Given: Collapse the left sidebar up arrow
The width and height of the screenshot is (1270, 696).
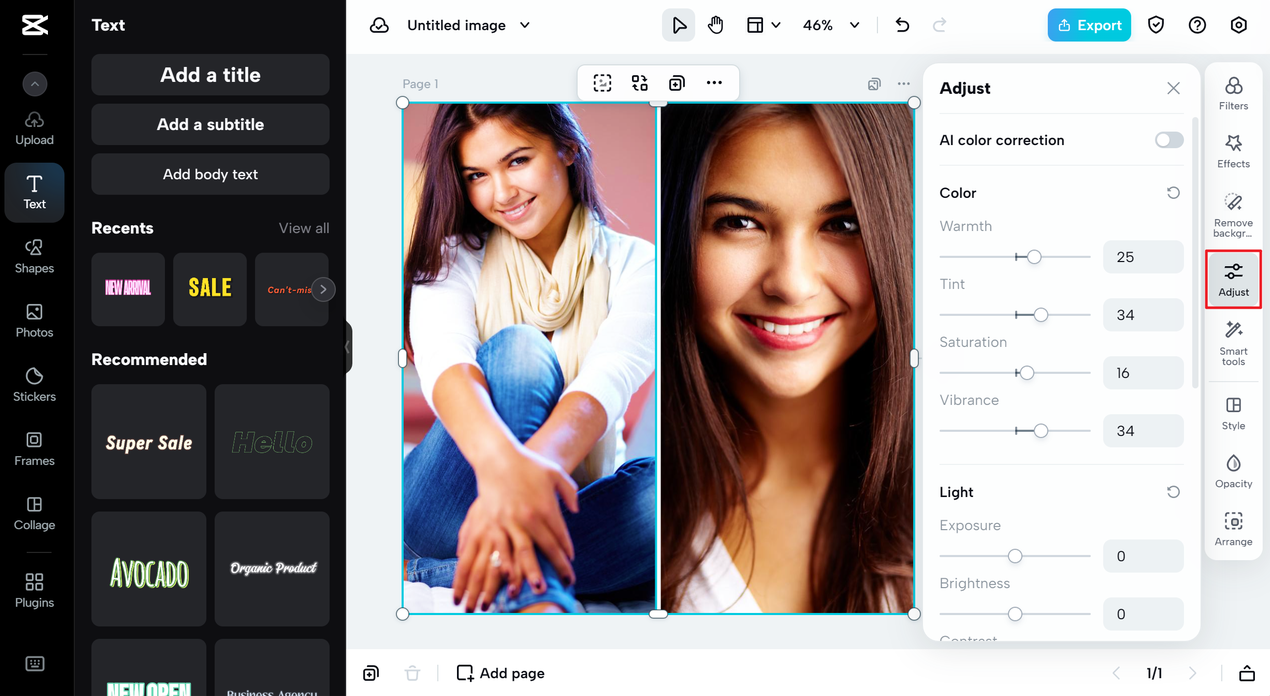Looking at the screenshot, I should [x=35, y=84].
